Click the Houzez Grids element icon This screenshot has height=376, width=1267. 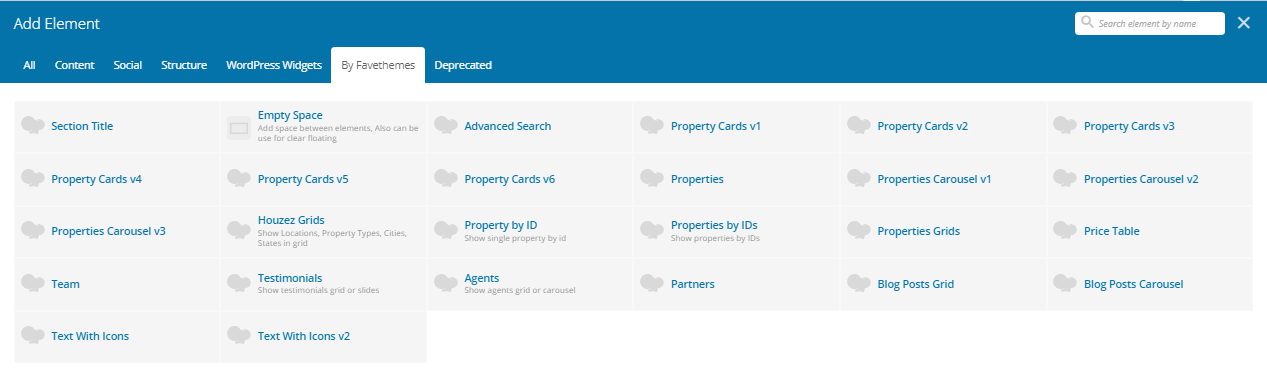239,231
